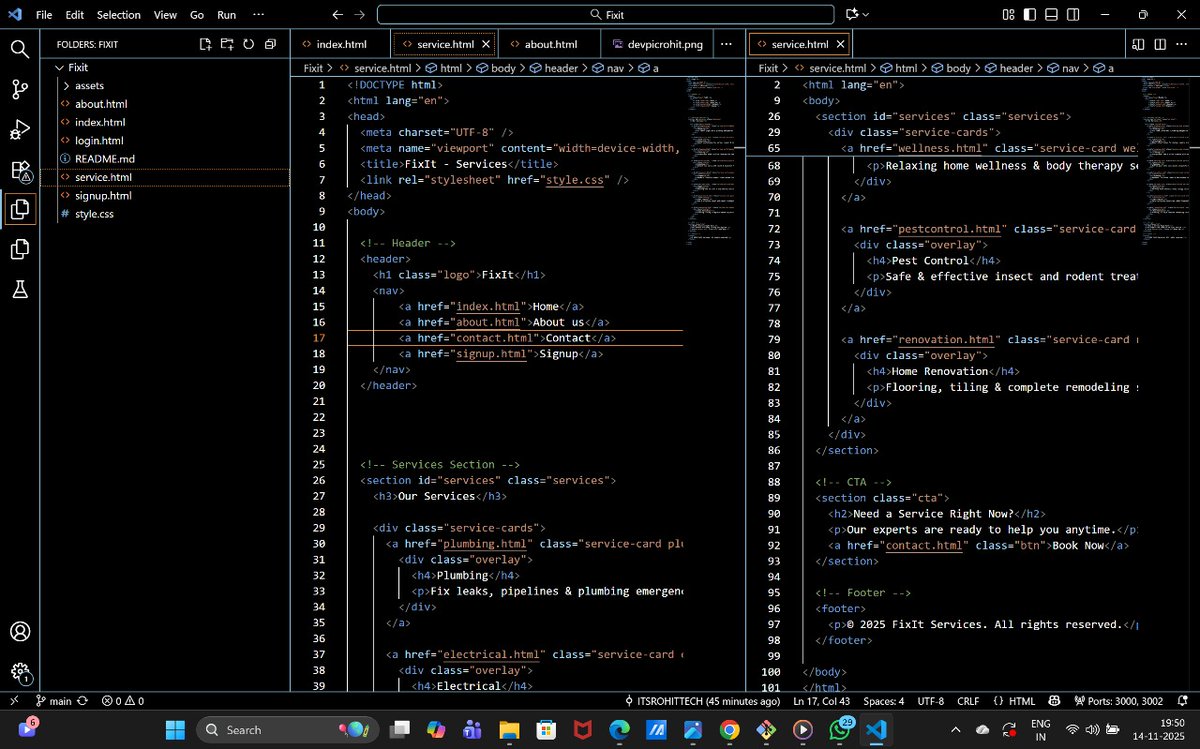
Task: Open the Go menu
Action: pyautogui.click(x=197, y=15)
